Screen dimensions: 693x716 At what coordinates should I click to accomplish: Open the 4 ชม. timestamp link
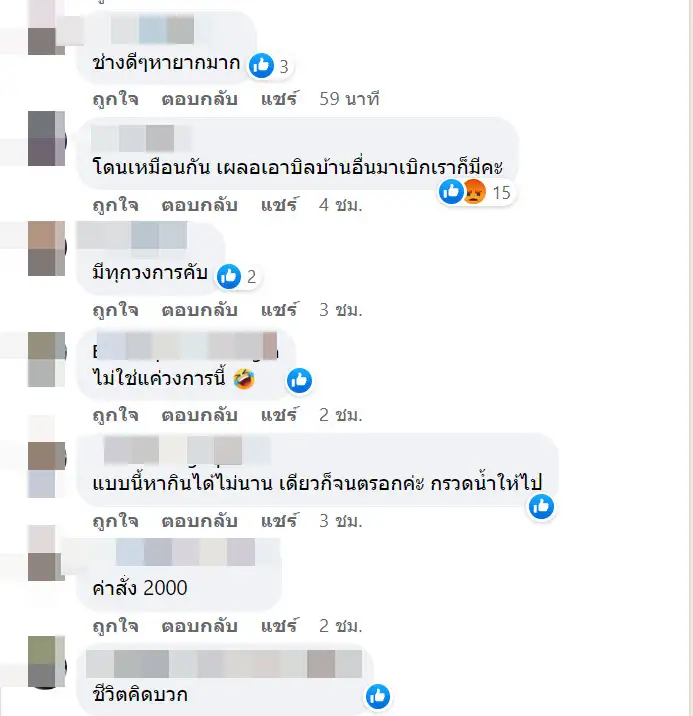tap(341, 205)
